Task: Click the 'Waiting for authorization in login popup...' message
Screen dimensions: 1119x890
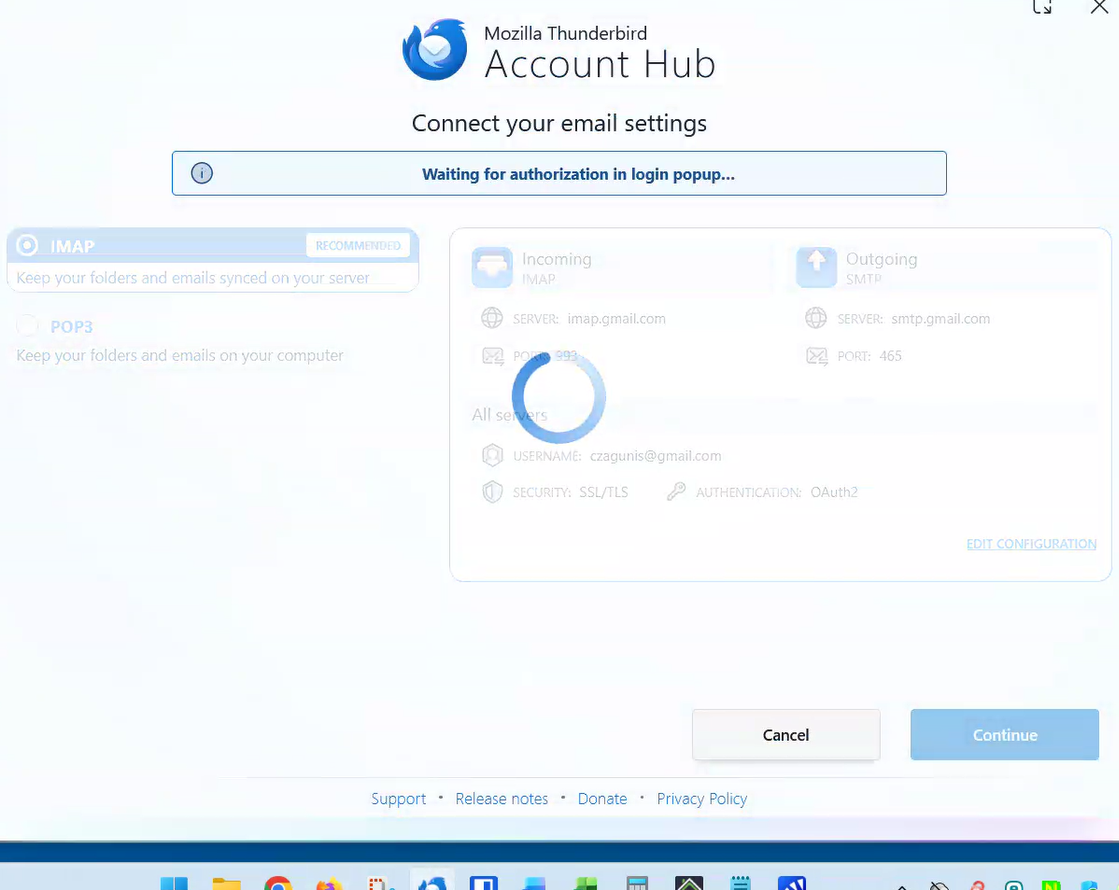Action: 578,174
